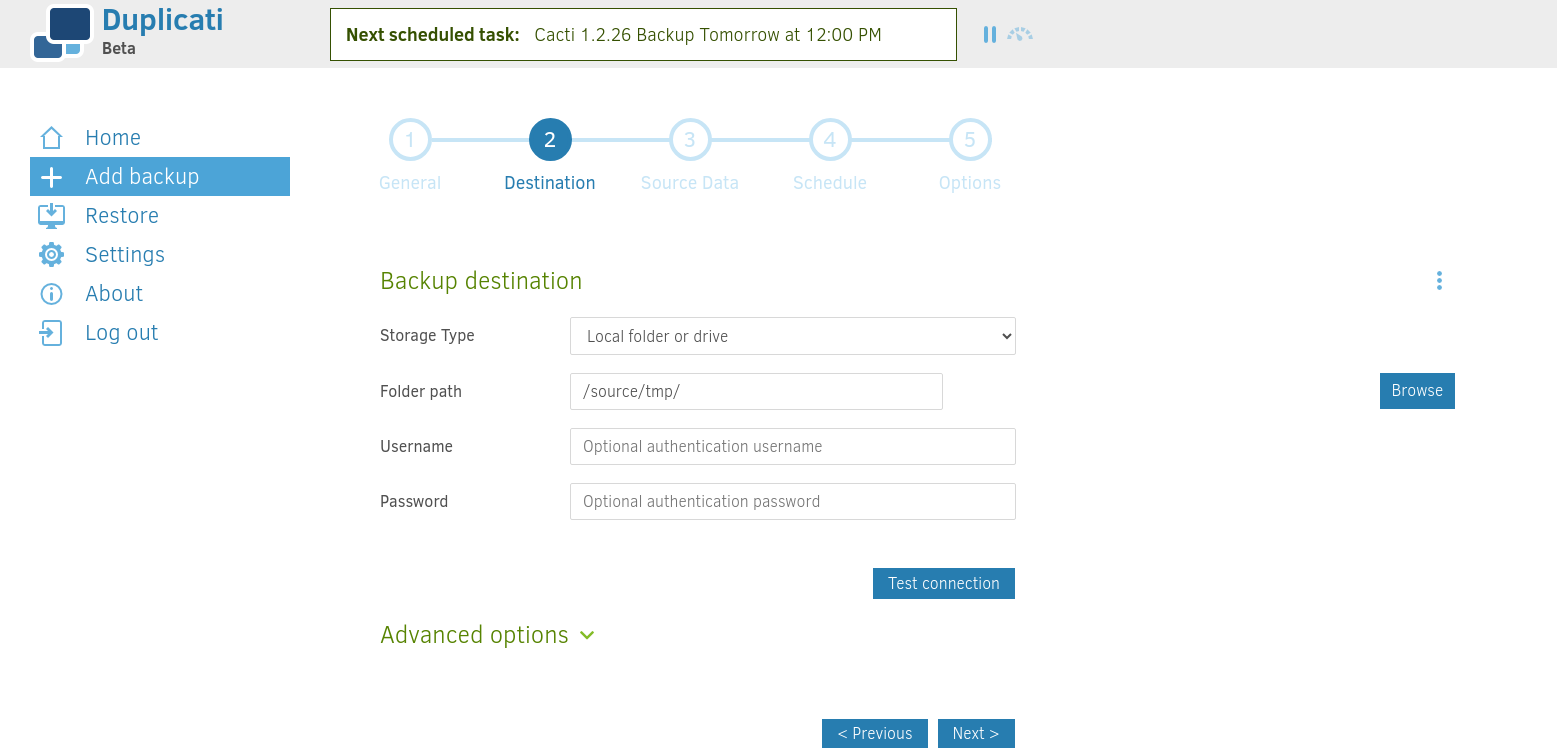Screen dimensions: 1557x752
Task: Click the Duplicati logo icon
Action: (x=62, y=33)
